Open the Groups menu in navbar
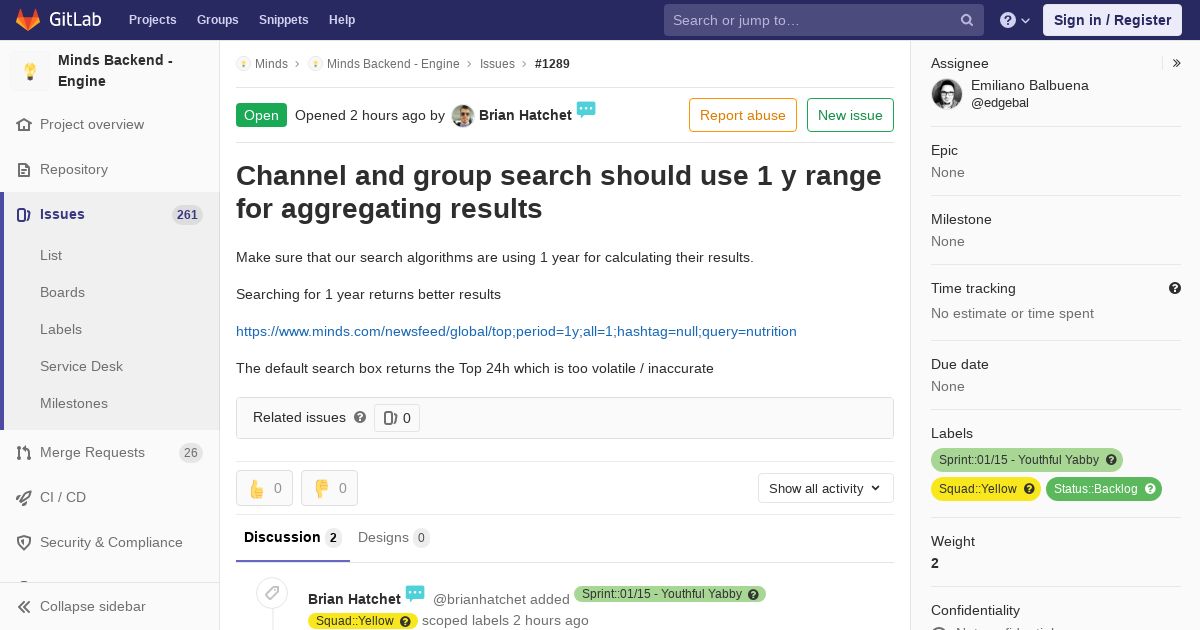This screenshot has height=630, width=1200. click(x=217, y=19)
